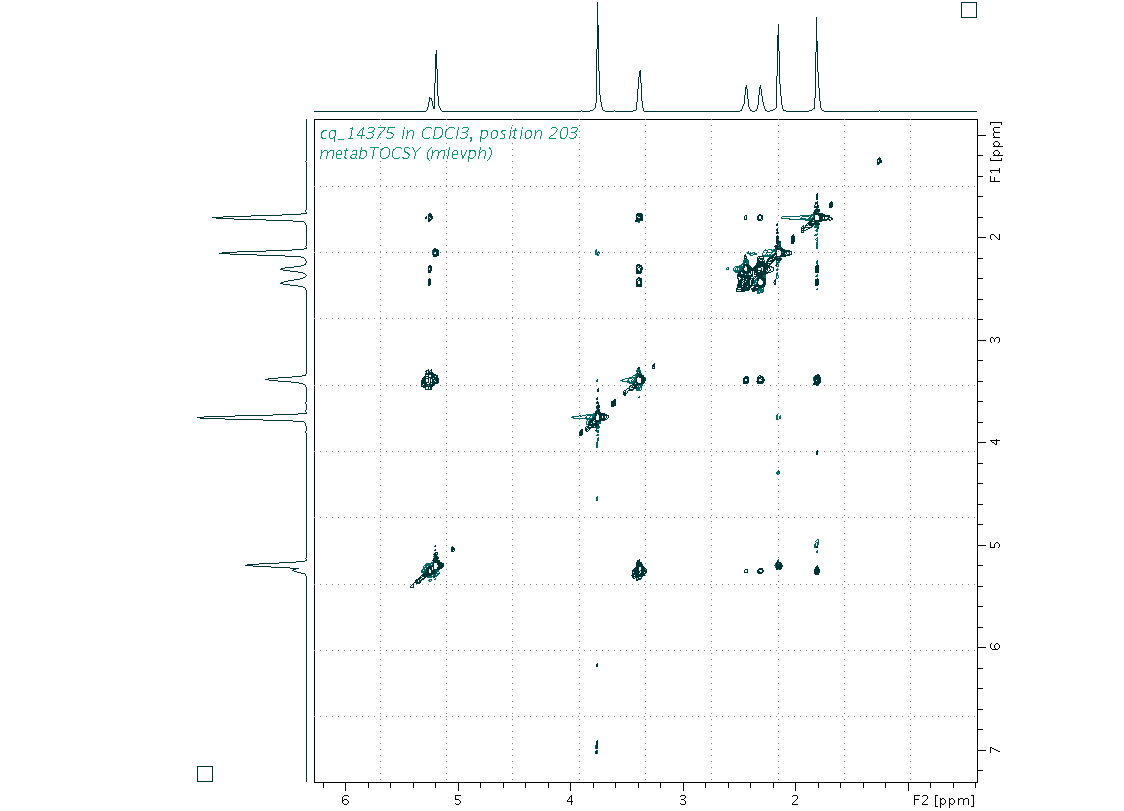Click the 'F1 [ppm]' axis label
Viewport: 1124px width, 811px height.
[995, 151]
